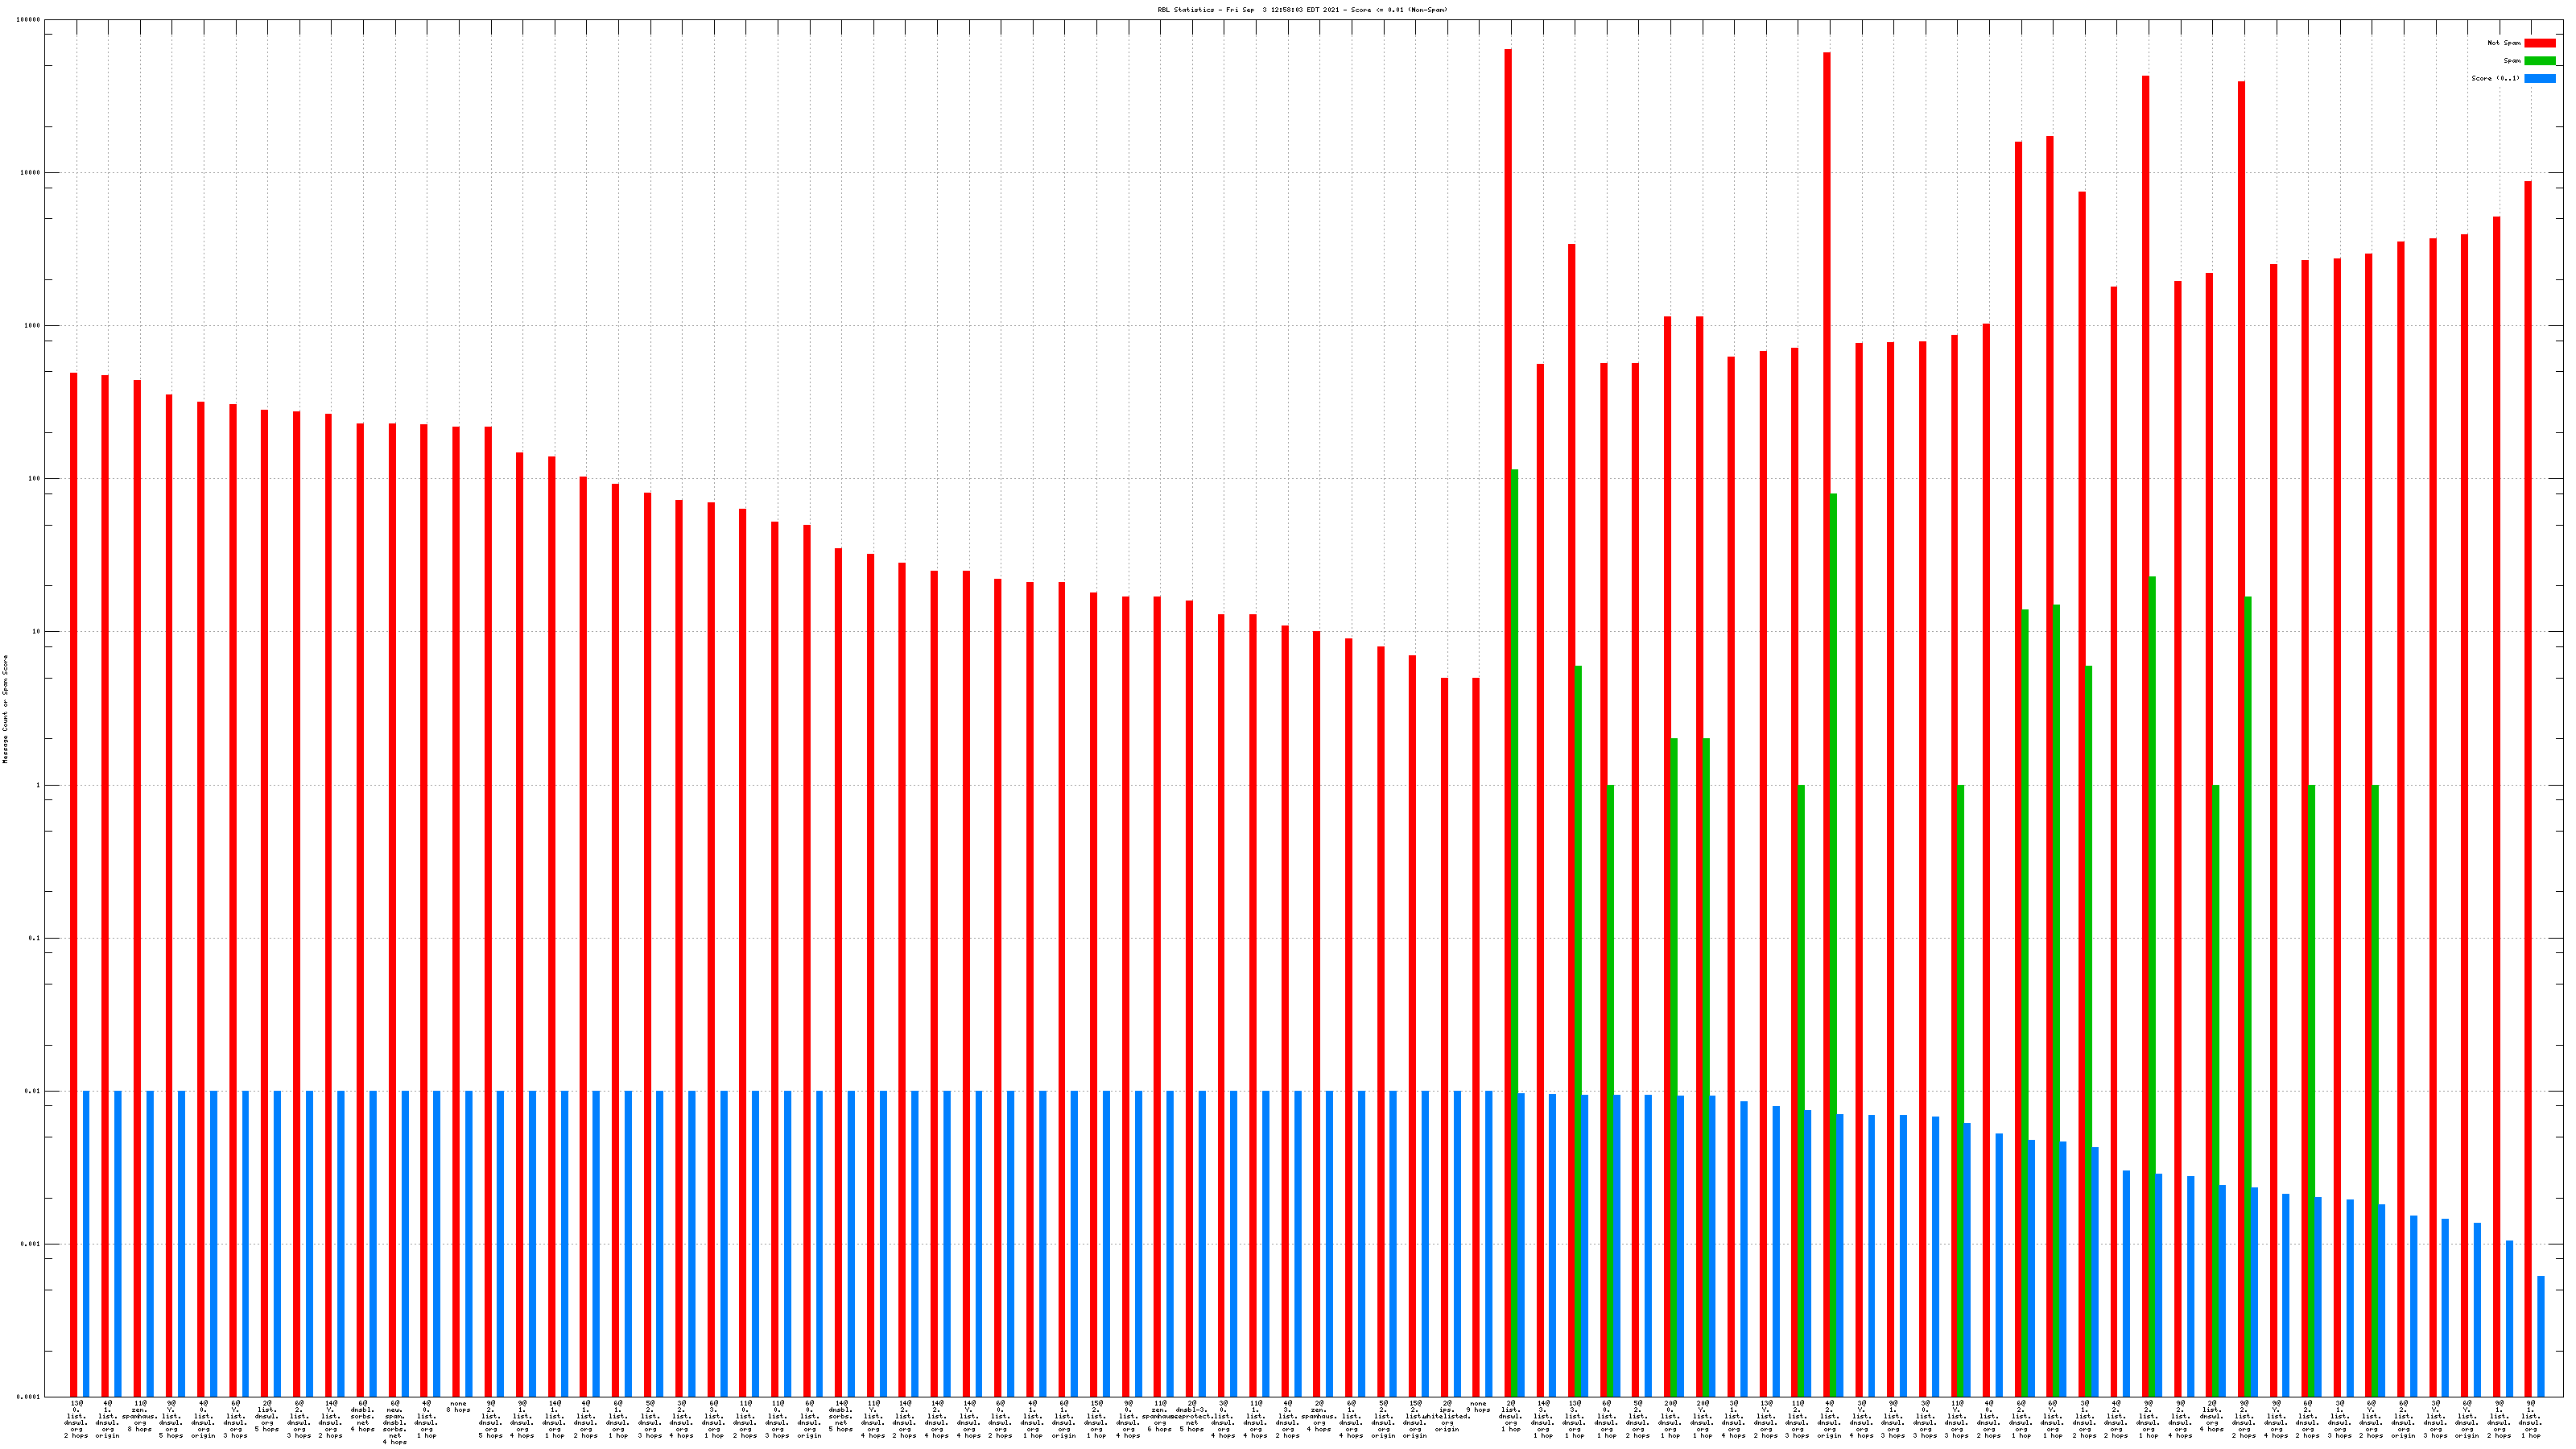
Task: Click the 100000 y-axis tick label
Action: (29, 20)
